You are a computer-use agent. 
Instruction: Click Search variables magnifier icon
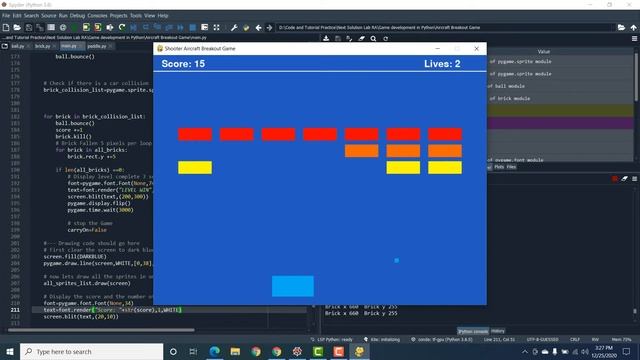(x=373, y=38)
